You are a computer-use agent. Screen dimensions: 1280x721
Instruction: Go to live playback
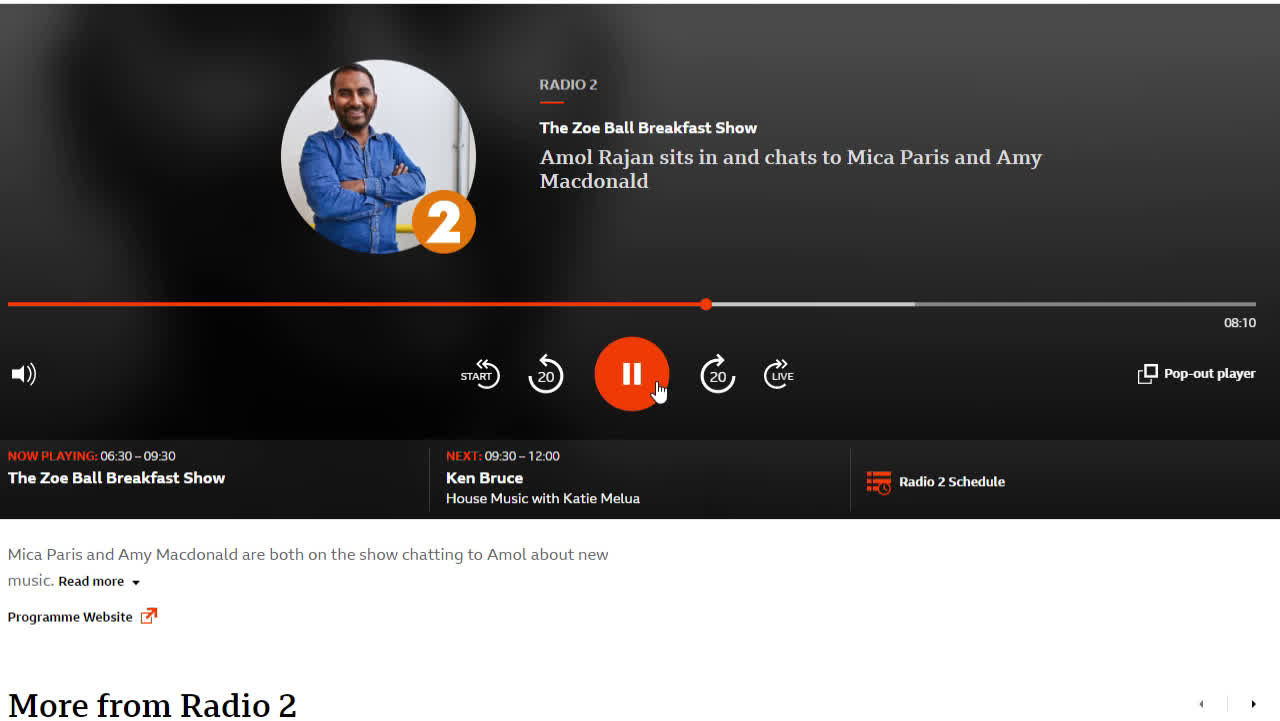[x=779, y=374]
